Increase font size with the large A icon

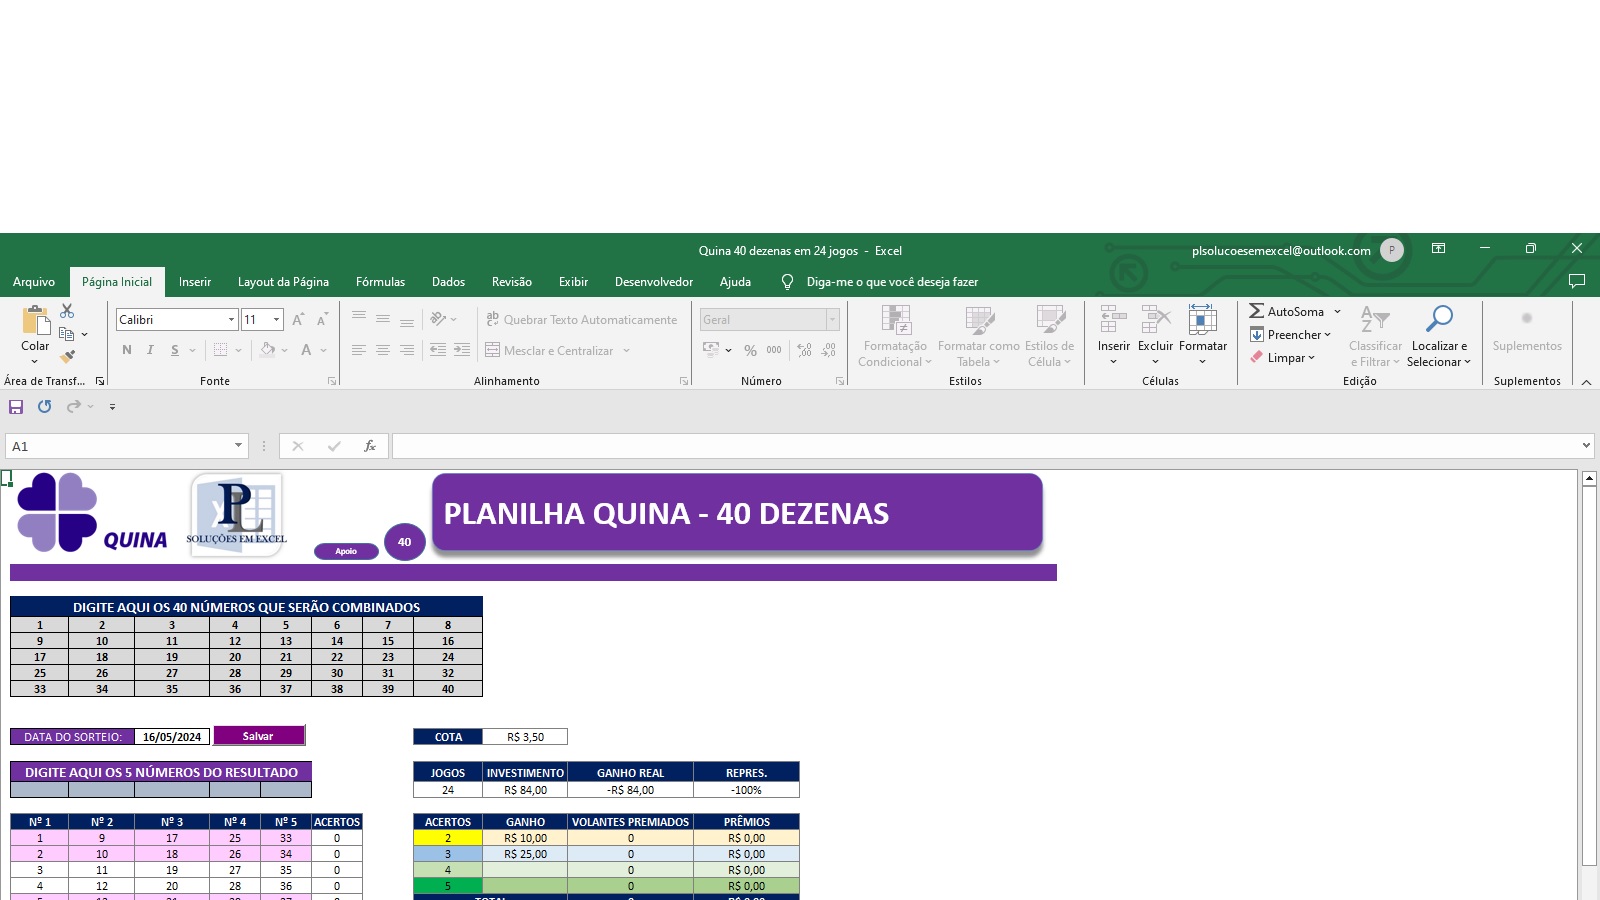(x=298, y=320)
